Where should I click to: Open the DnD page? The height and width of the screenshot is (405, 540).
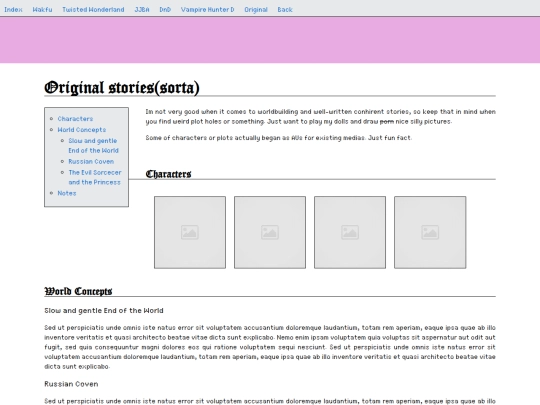click(x=165, y=10)
